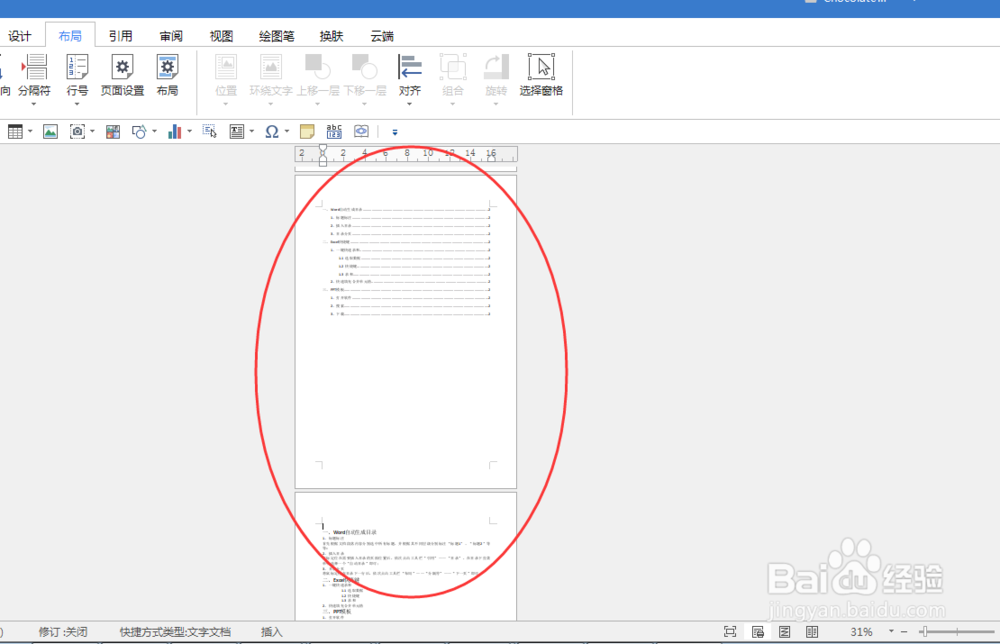The image size is (1000, 644).
Task: Open the 绘图笔 tab
Action: [x=277, y=36]
